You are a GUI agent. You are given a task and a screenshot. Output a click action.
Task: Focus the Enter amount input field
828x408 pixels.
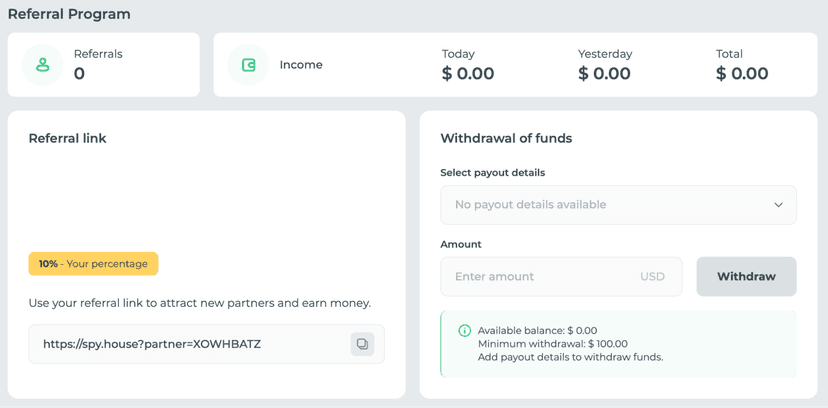pos(561,277)
